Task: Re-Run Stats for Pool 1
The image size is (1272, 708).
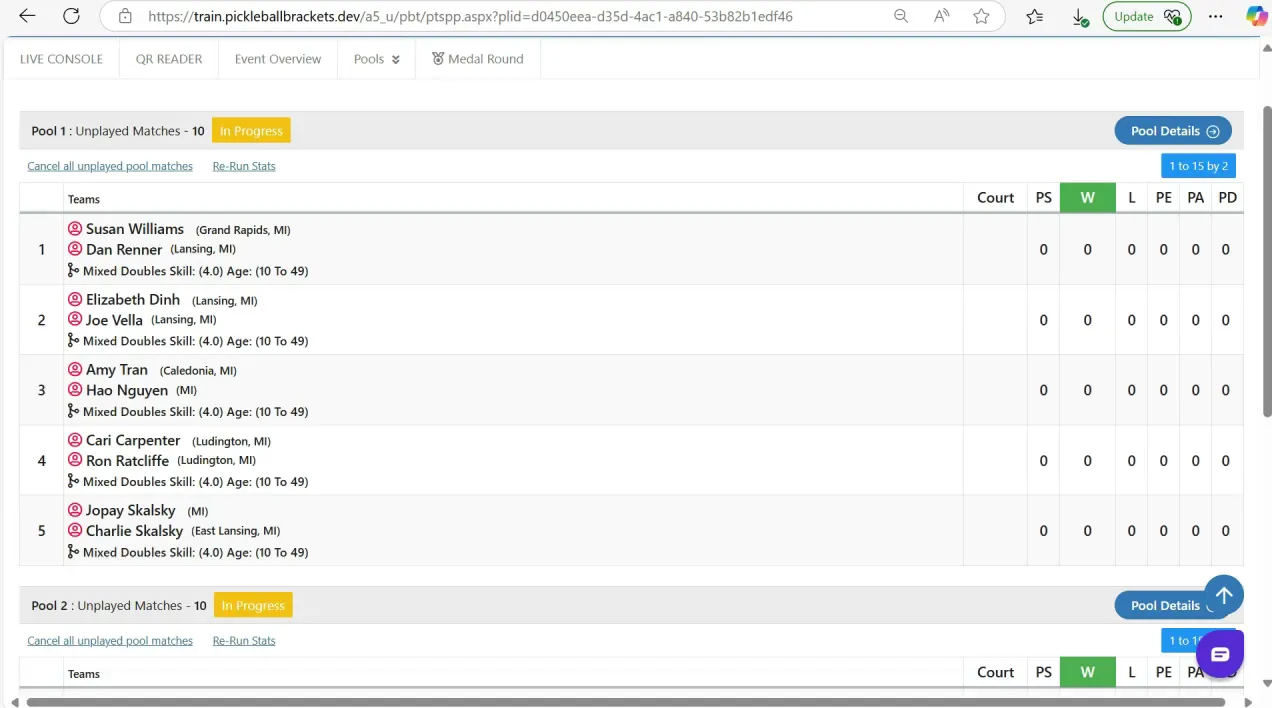Action: (244, 166)
